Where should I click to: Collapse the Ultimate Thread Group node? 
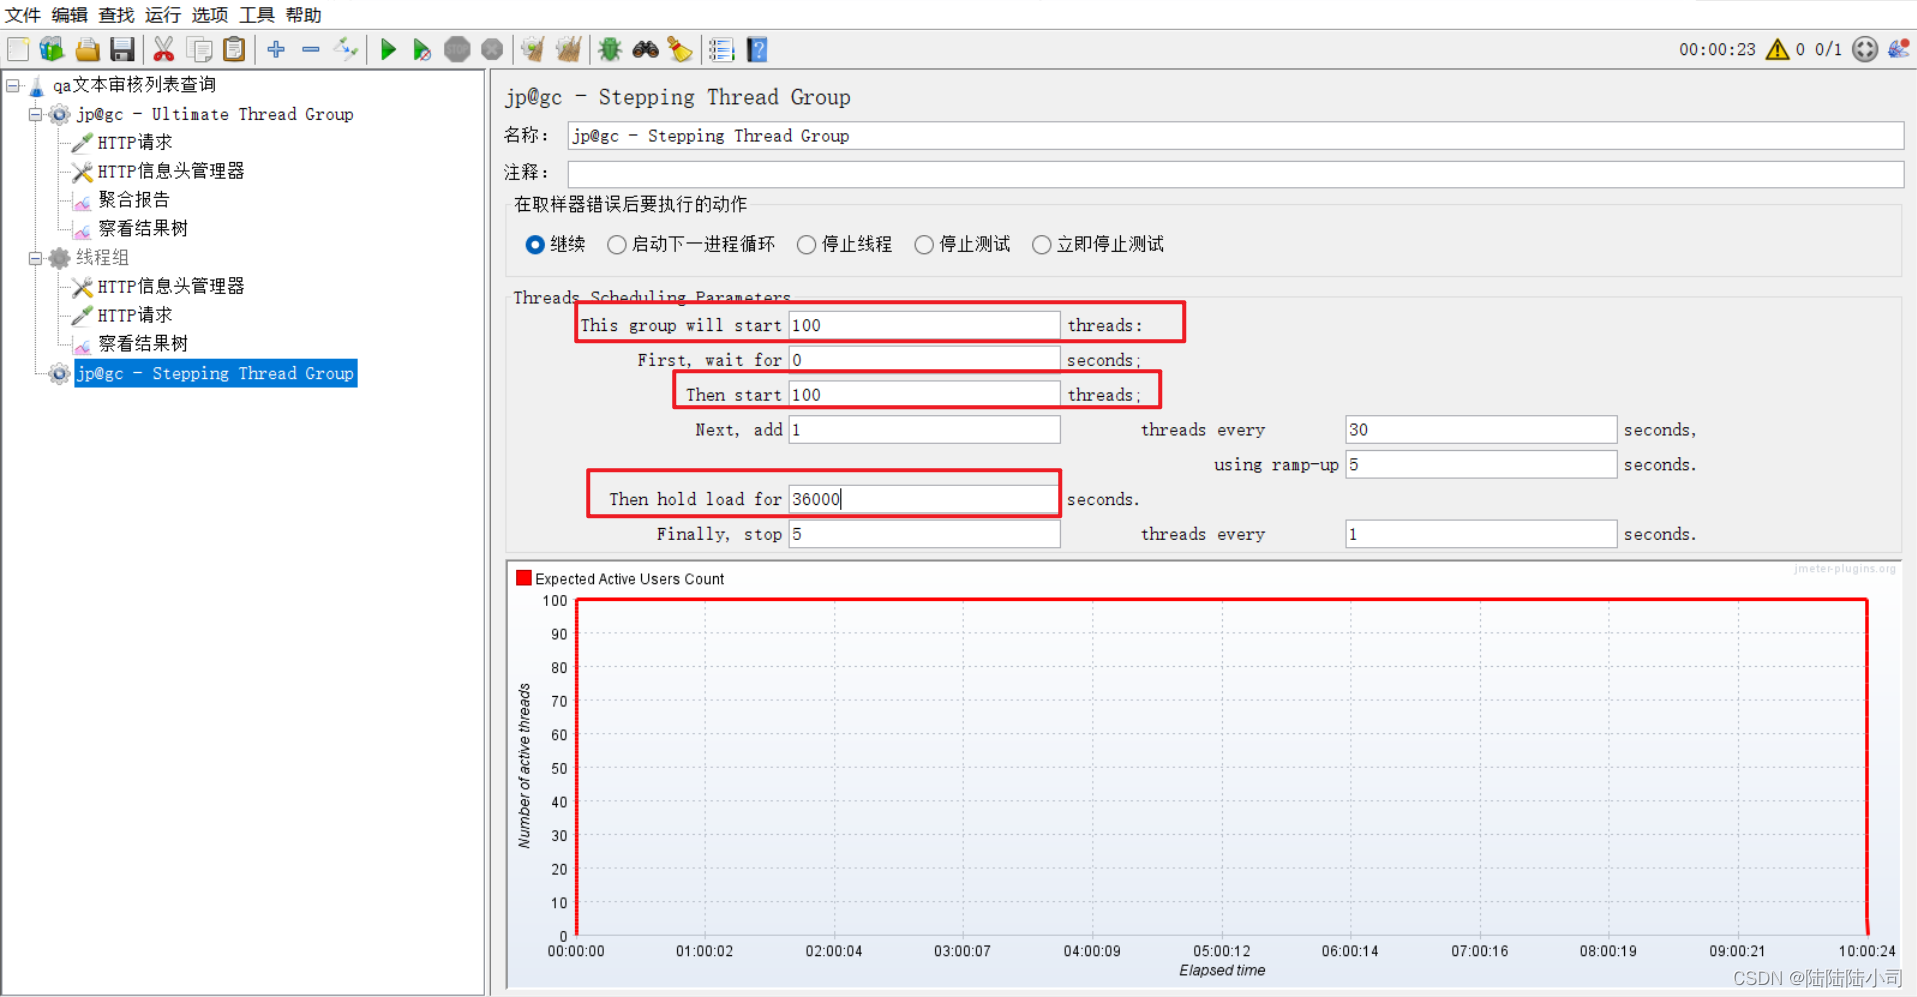click(x=33, y=114)
